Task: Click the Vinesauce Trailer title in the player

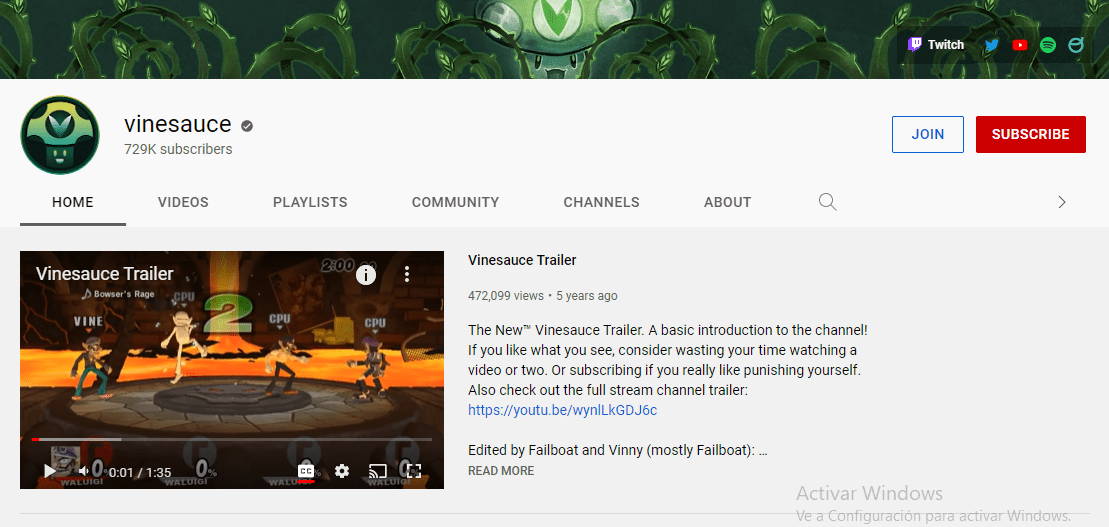Action: click(x=105, y=274)
